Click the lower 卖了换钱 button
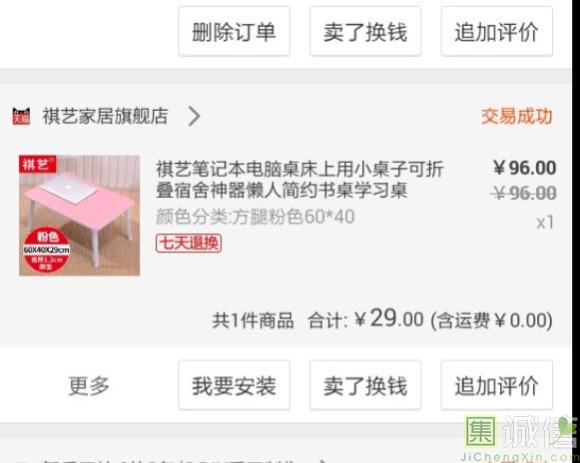The image size is (580, 463). [365, 385]
